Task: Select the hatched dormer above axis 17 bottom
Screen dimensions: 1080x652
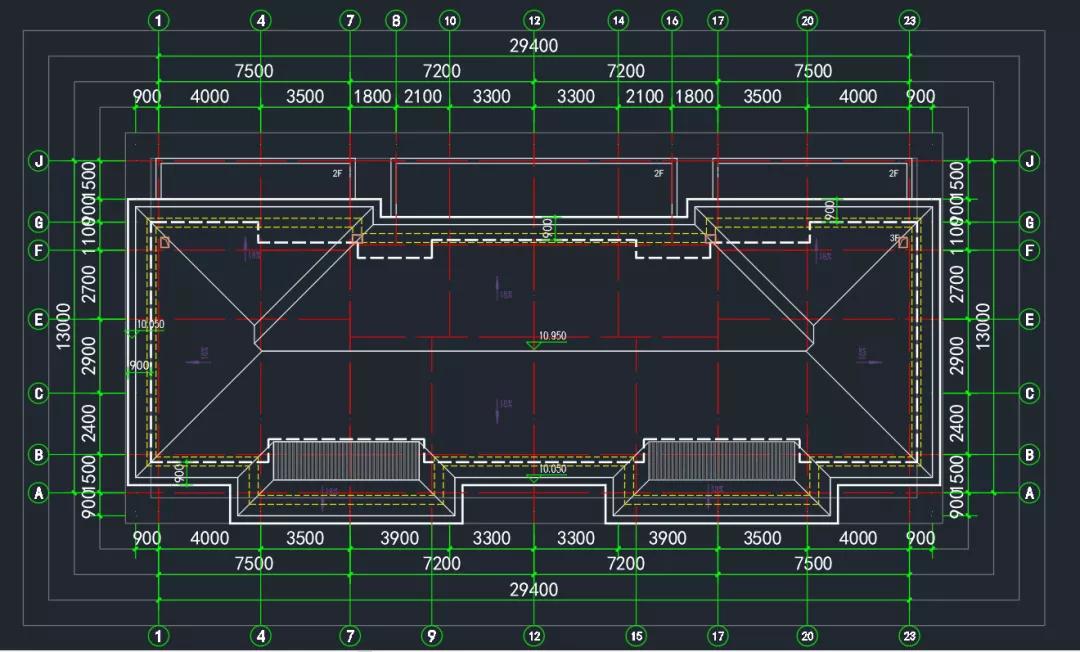Action: (721, 461)
